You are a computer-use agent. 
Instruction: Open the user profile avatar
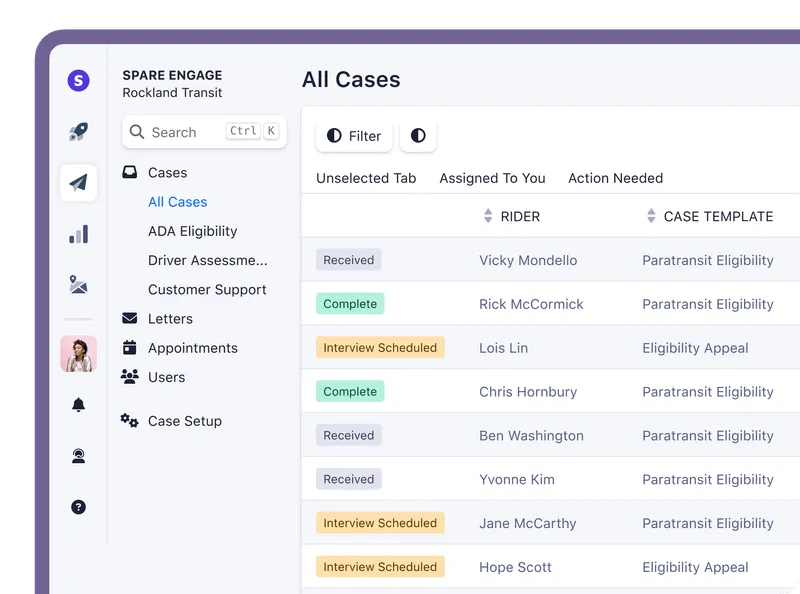click(x=78, y=354)
